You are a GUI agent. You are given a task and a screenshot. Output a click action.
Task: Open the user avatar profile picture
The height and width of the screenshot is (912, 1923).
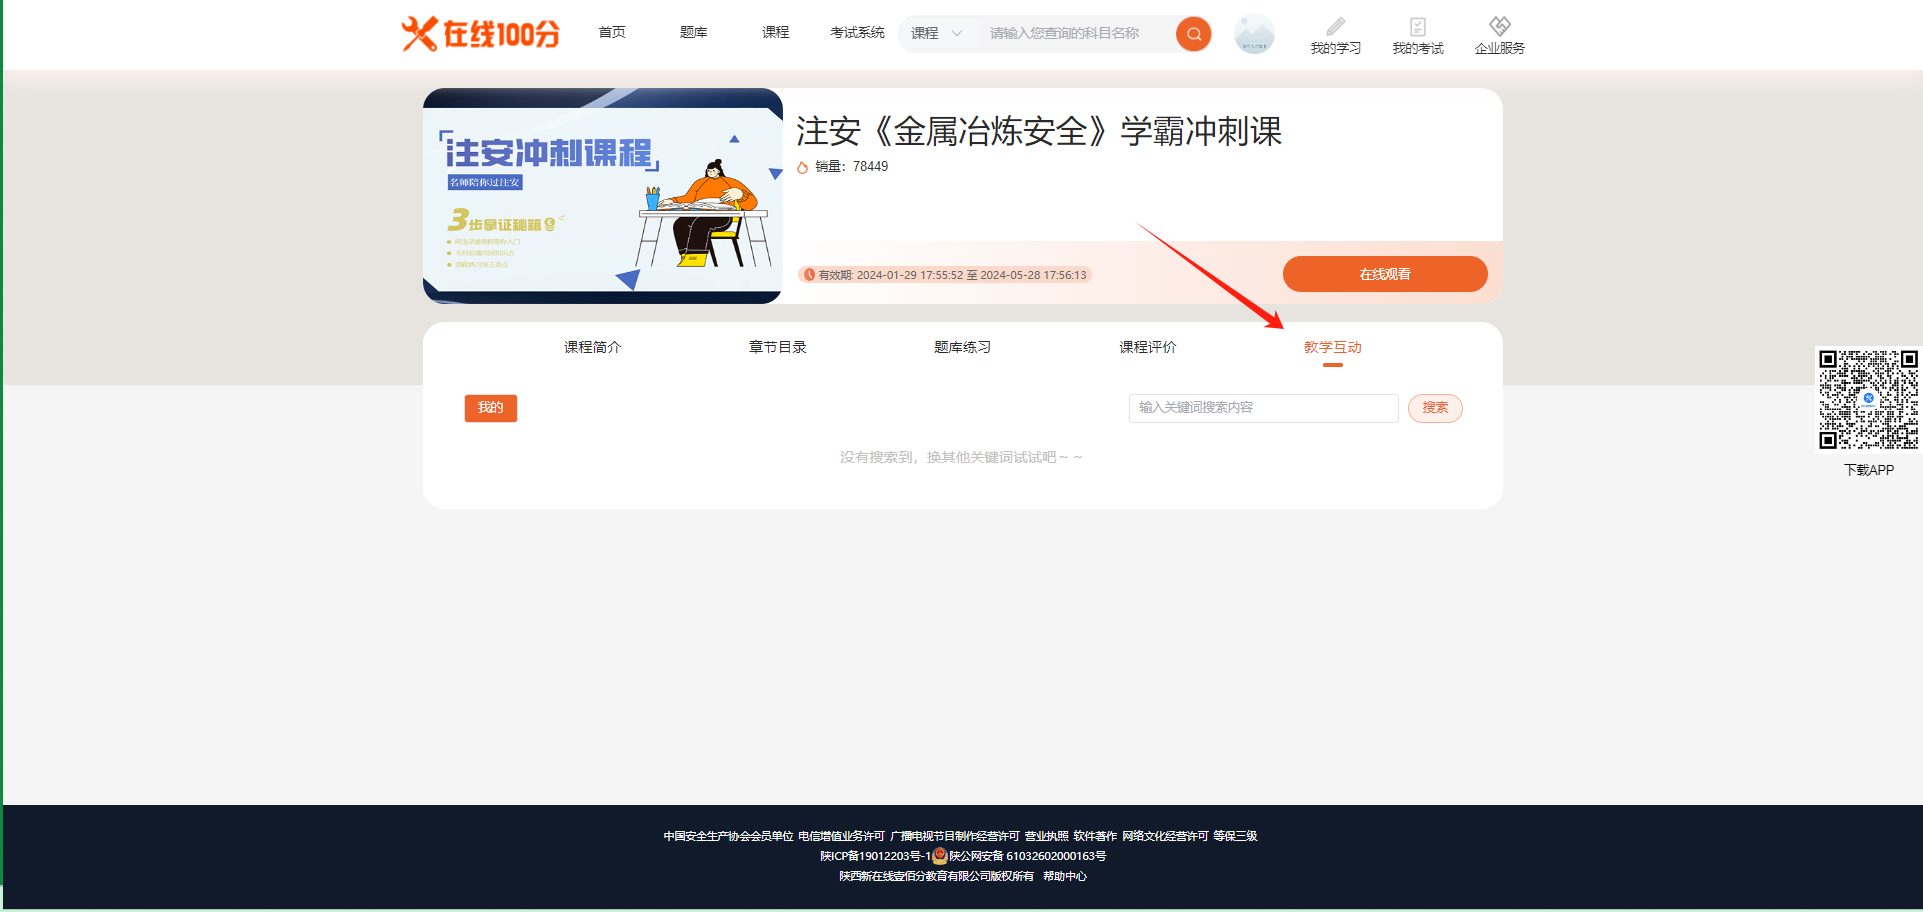pyautogui.click(x=1254, y=33)
